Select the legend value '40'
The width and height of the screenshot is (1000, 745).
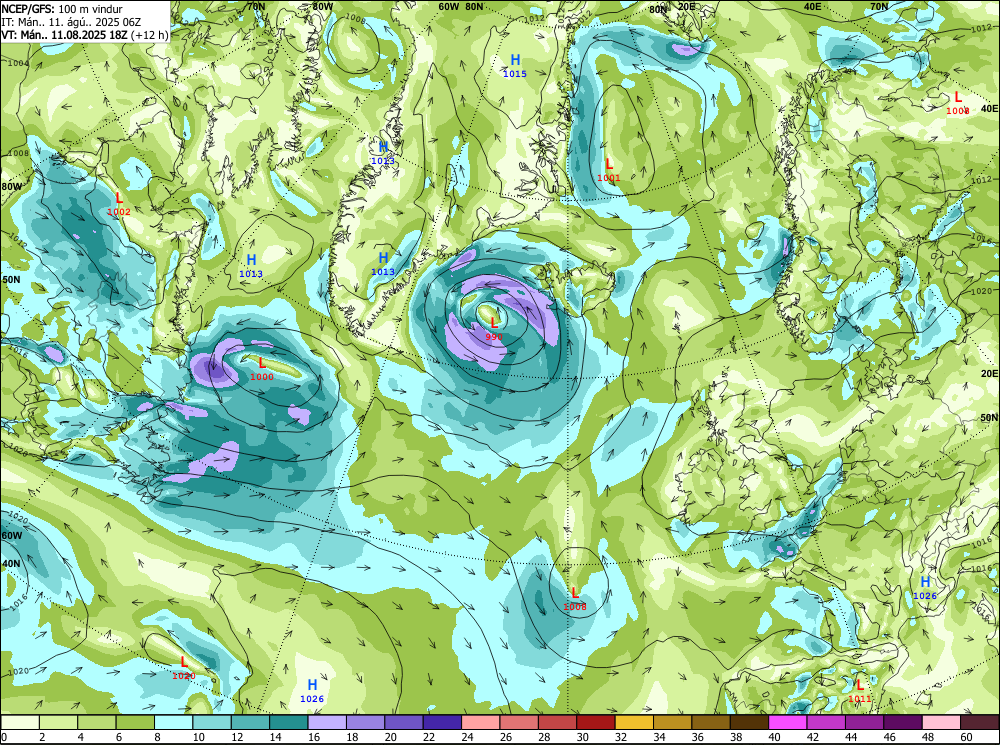(x=774, y=737)
